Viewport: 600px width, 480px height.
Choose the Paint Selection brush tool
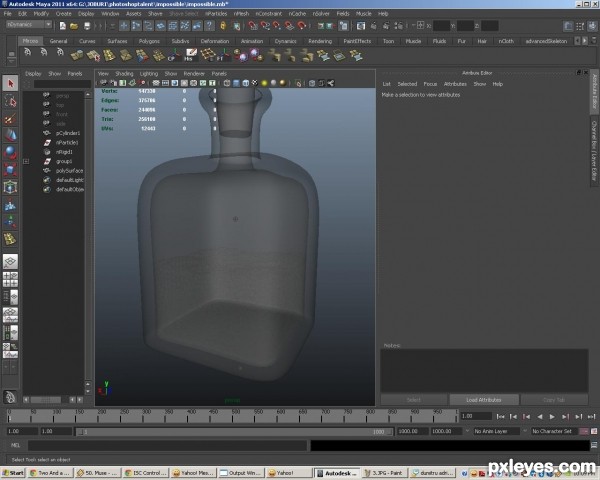(x=10, y=119)
